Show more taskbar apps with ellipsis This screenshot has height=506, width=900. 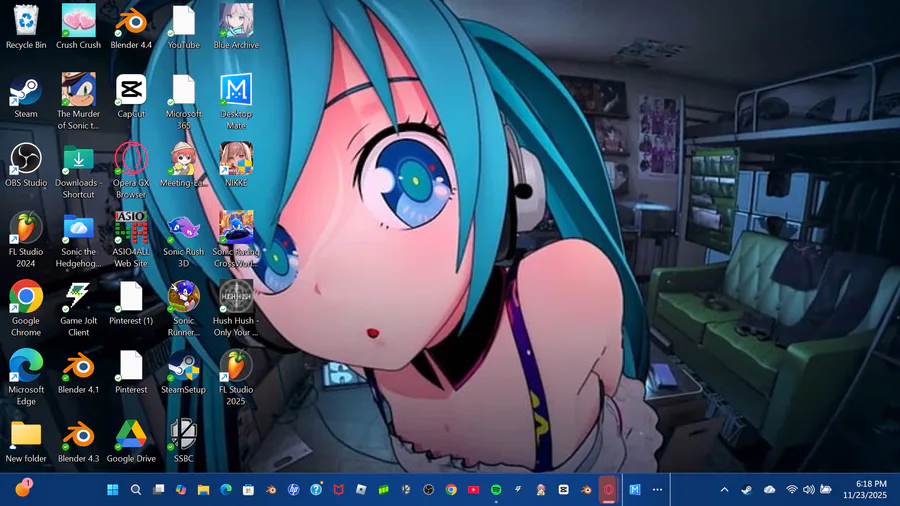[x=658, y=489]
